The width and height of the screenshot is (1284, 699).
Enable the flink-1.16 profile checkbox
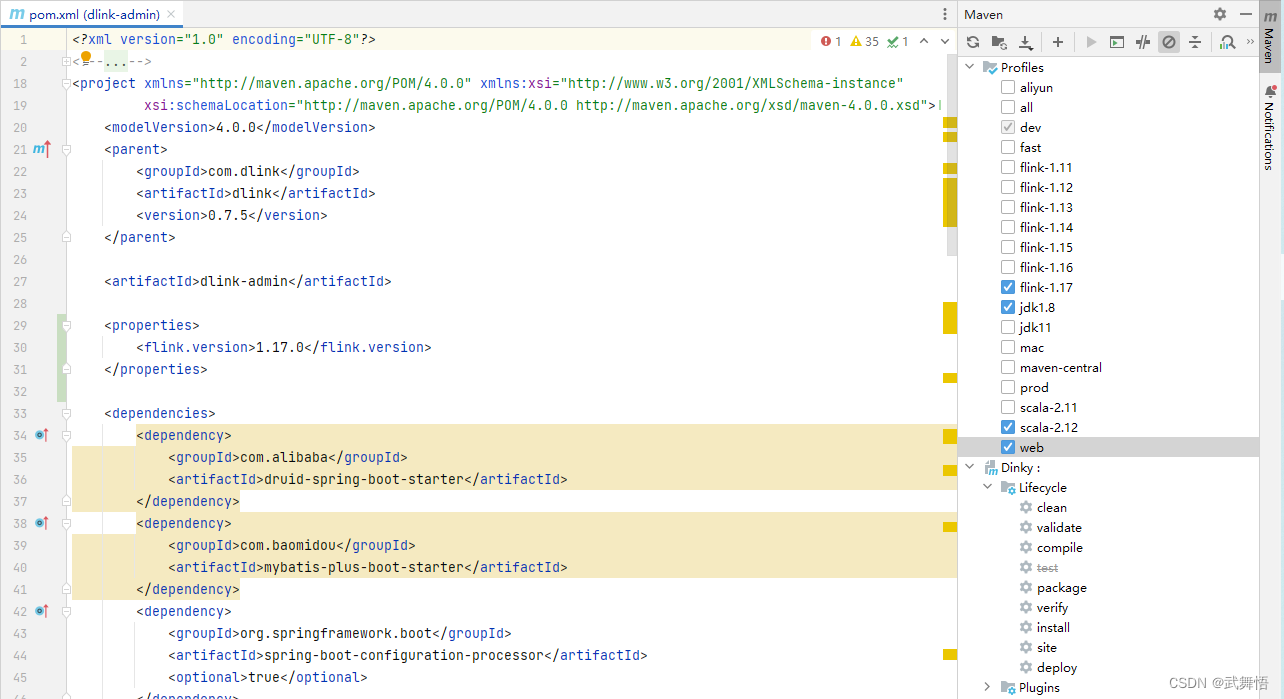click(1008, 267)
